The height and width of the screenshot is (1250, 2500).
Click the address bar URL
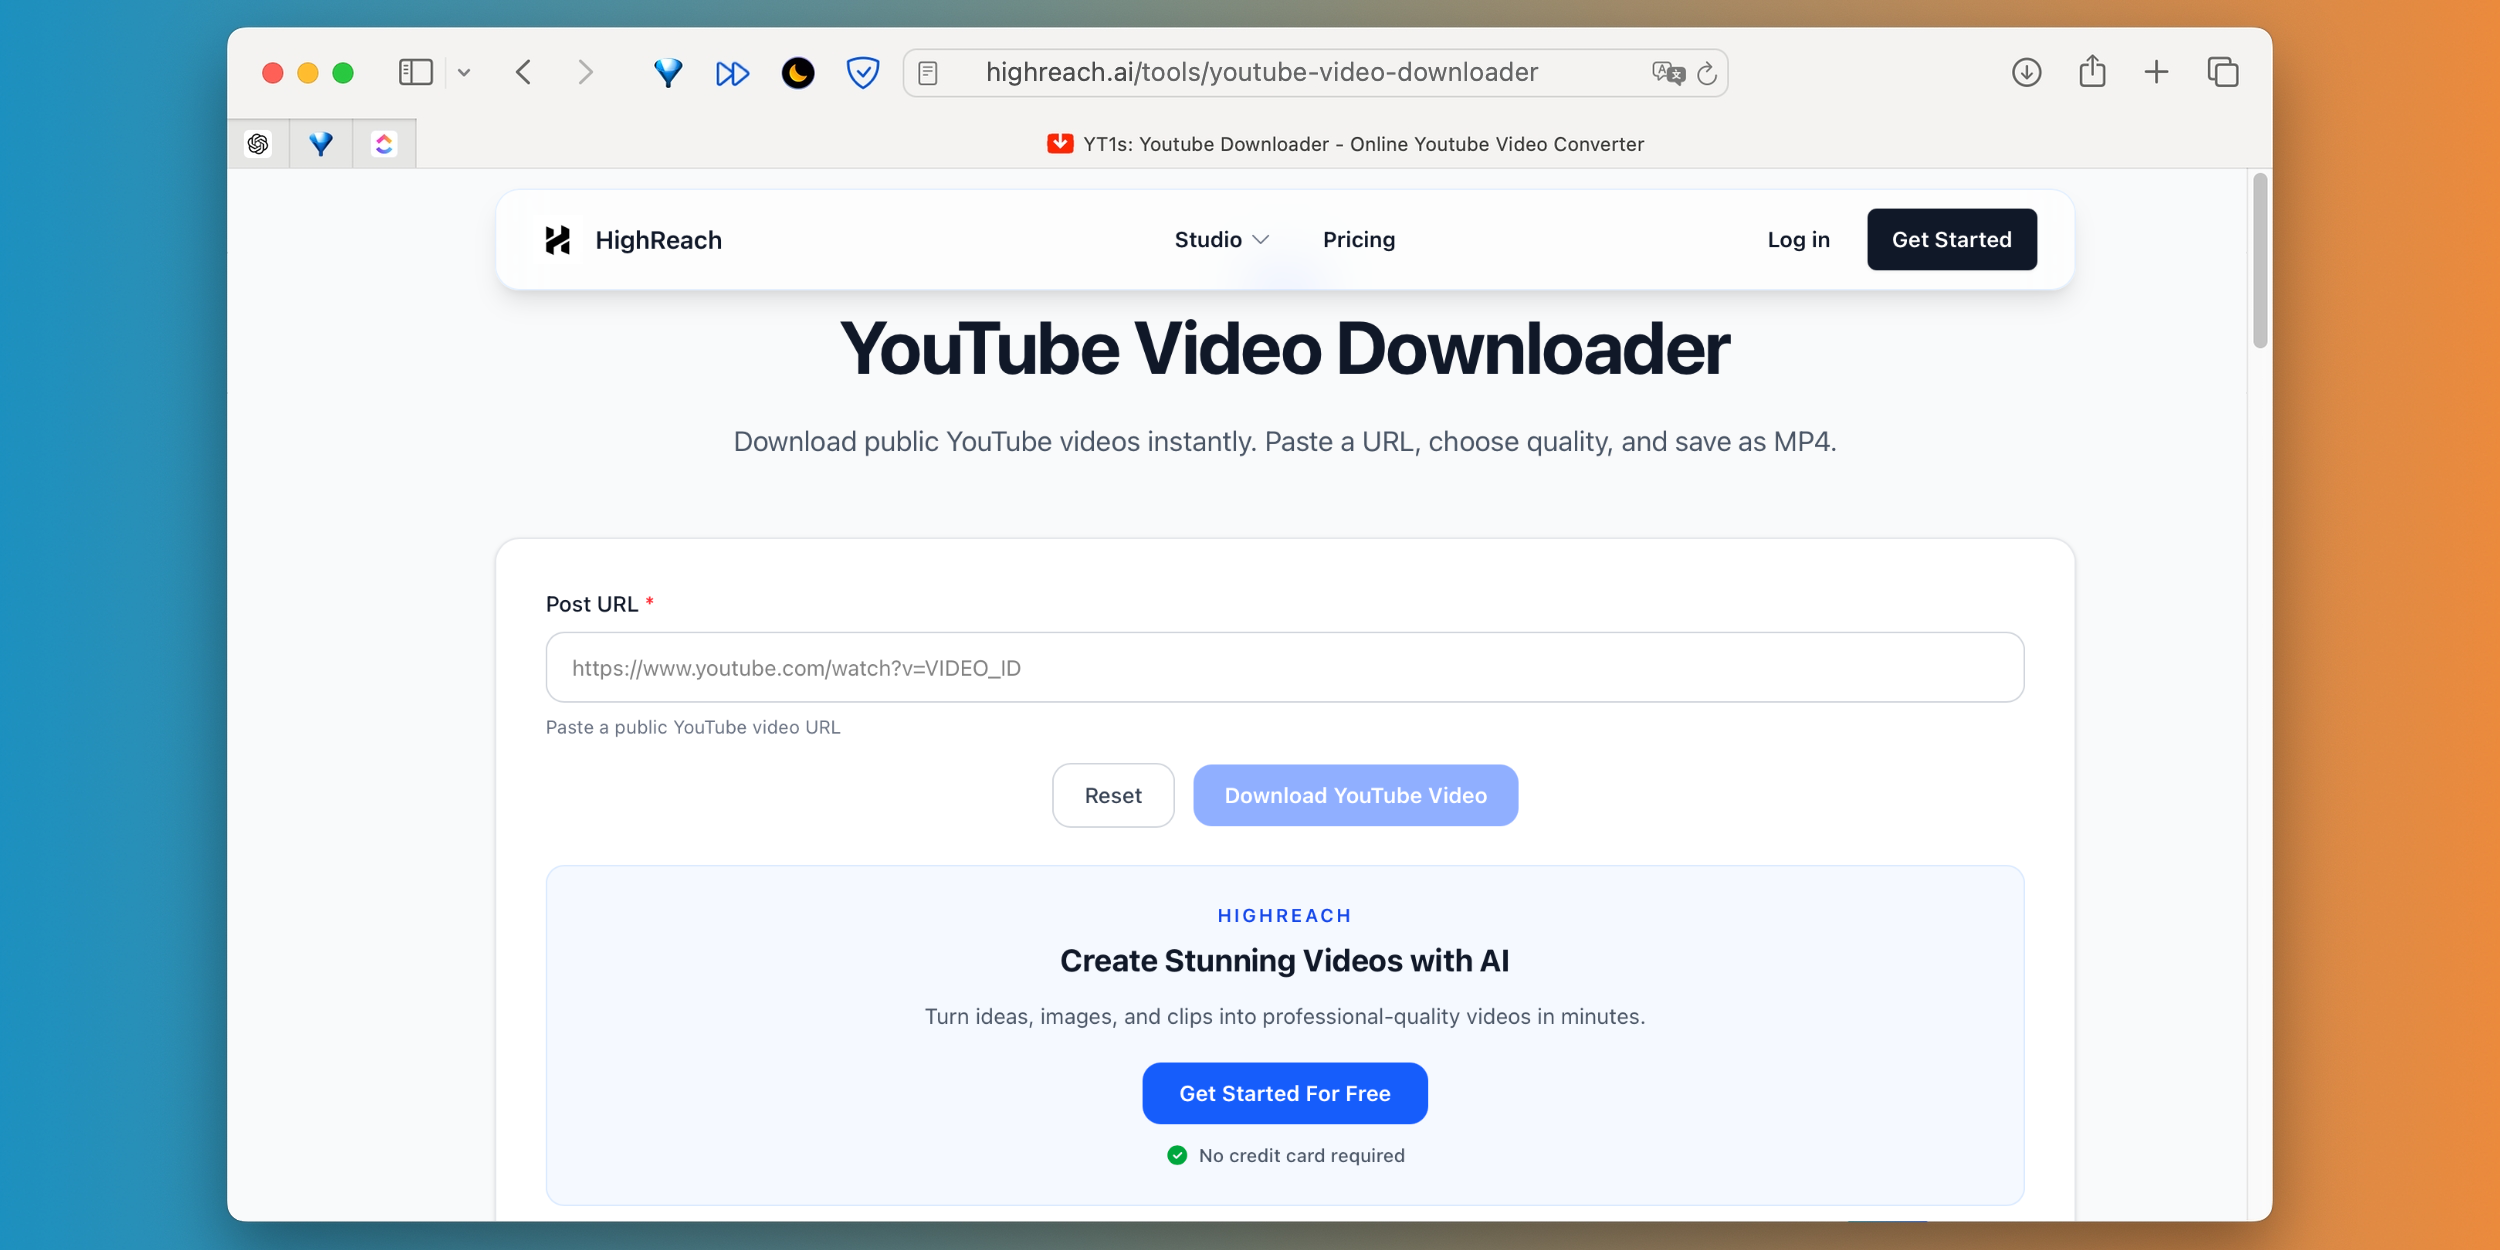[1261, 72]
